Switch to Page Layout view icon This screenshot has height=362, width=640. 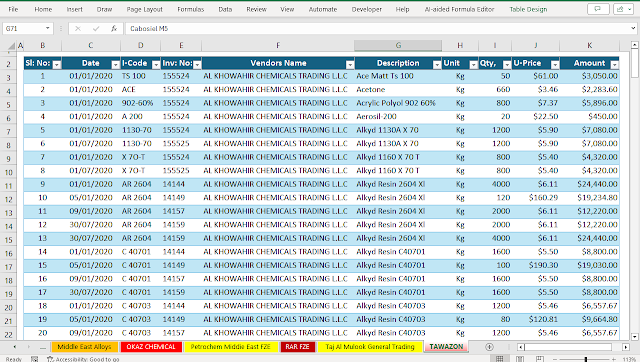[520, 359]
